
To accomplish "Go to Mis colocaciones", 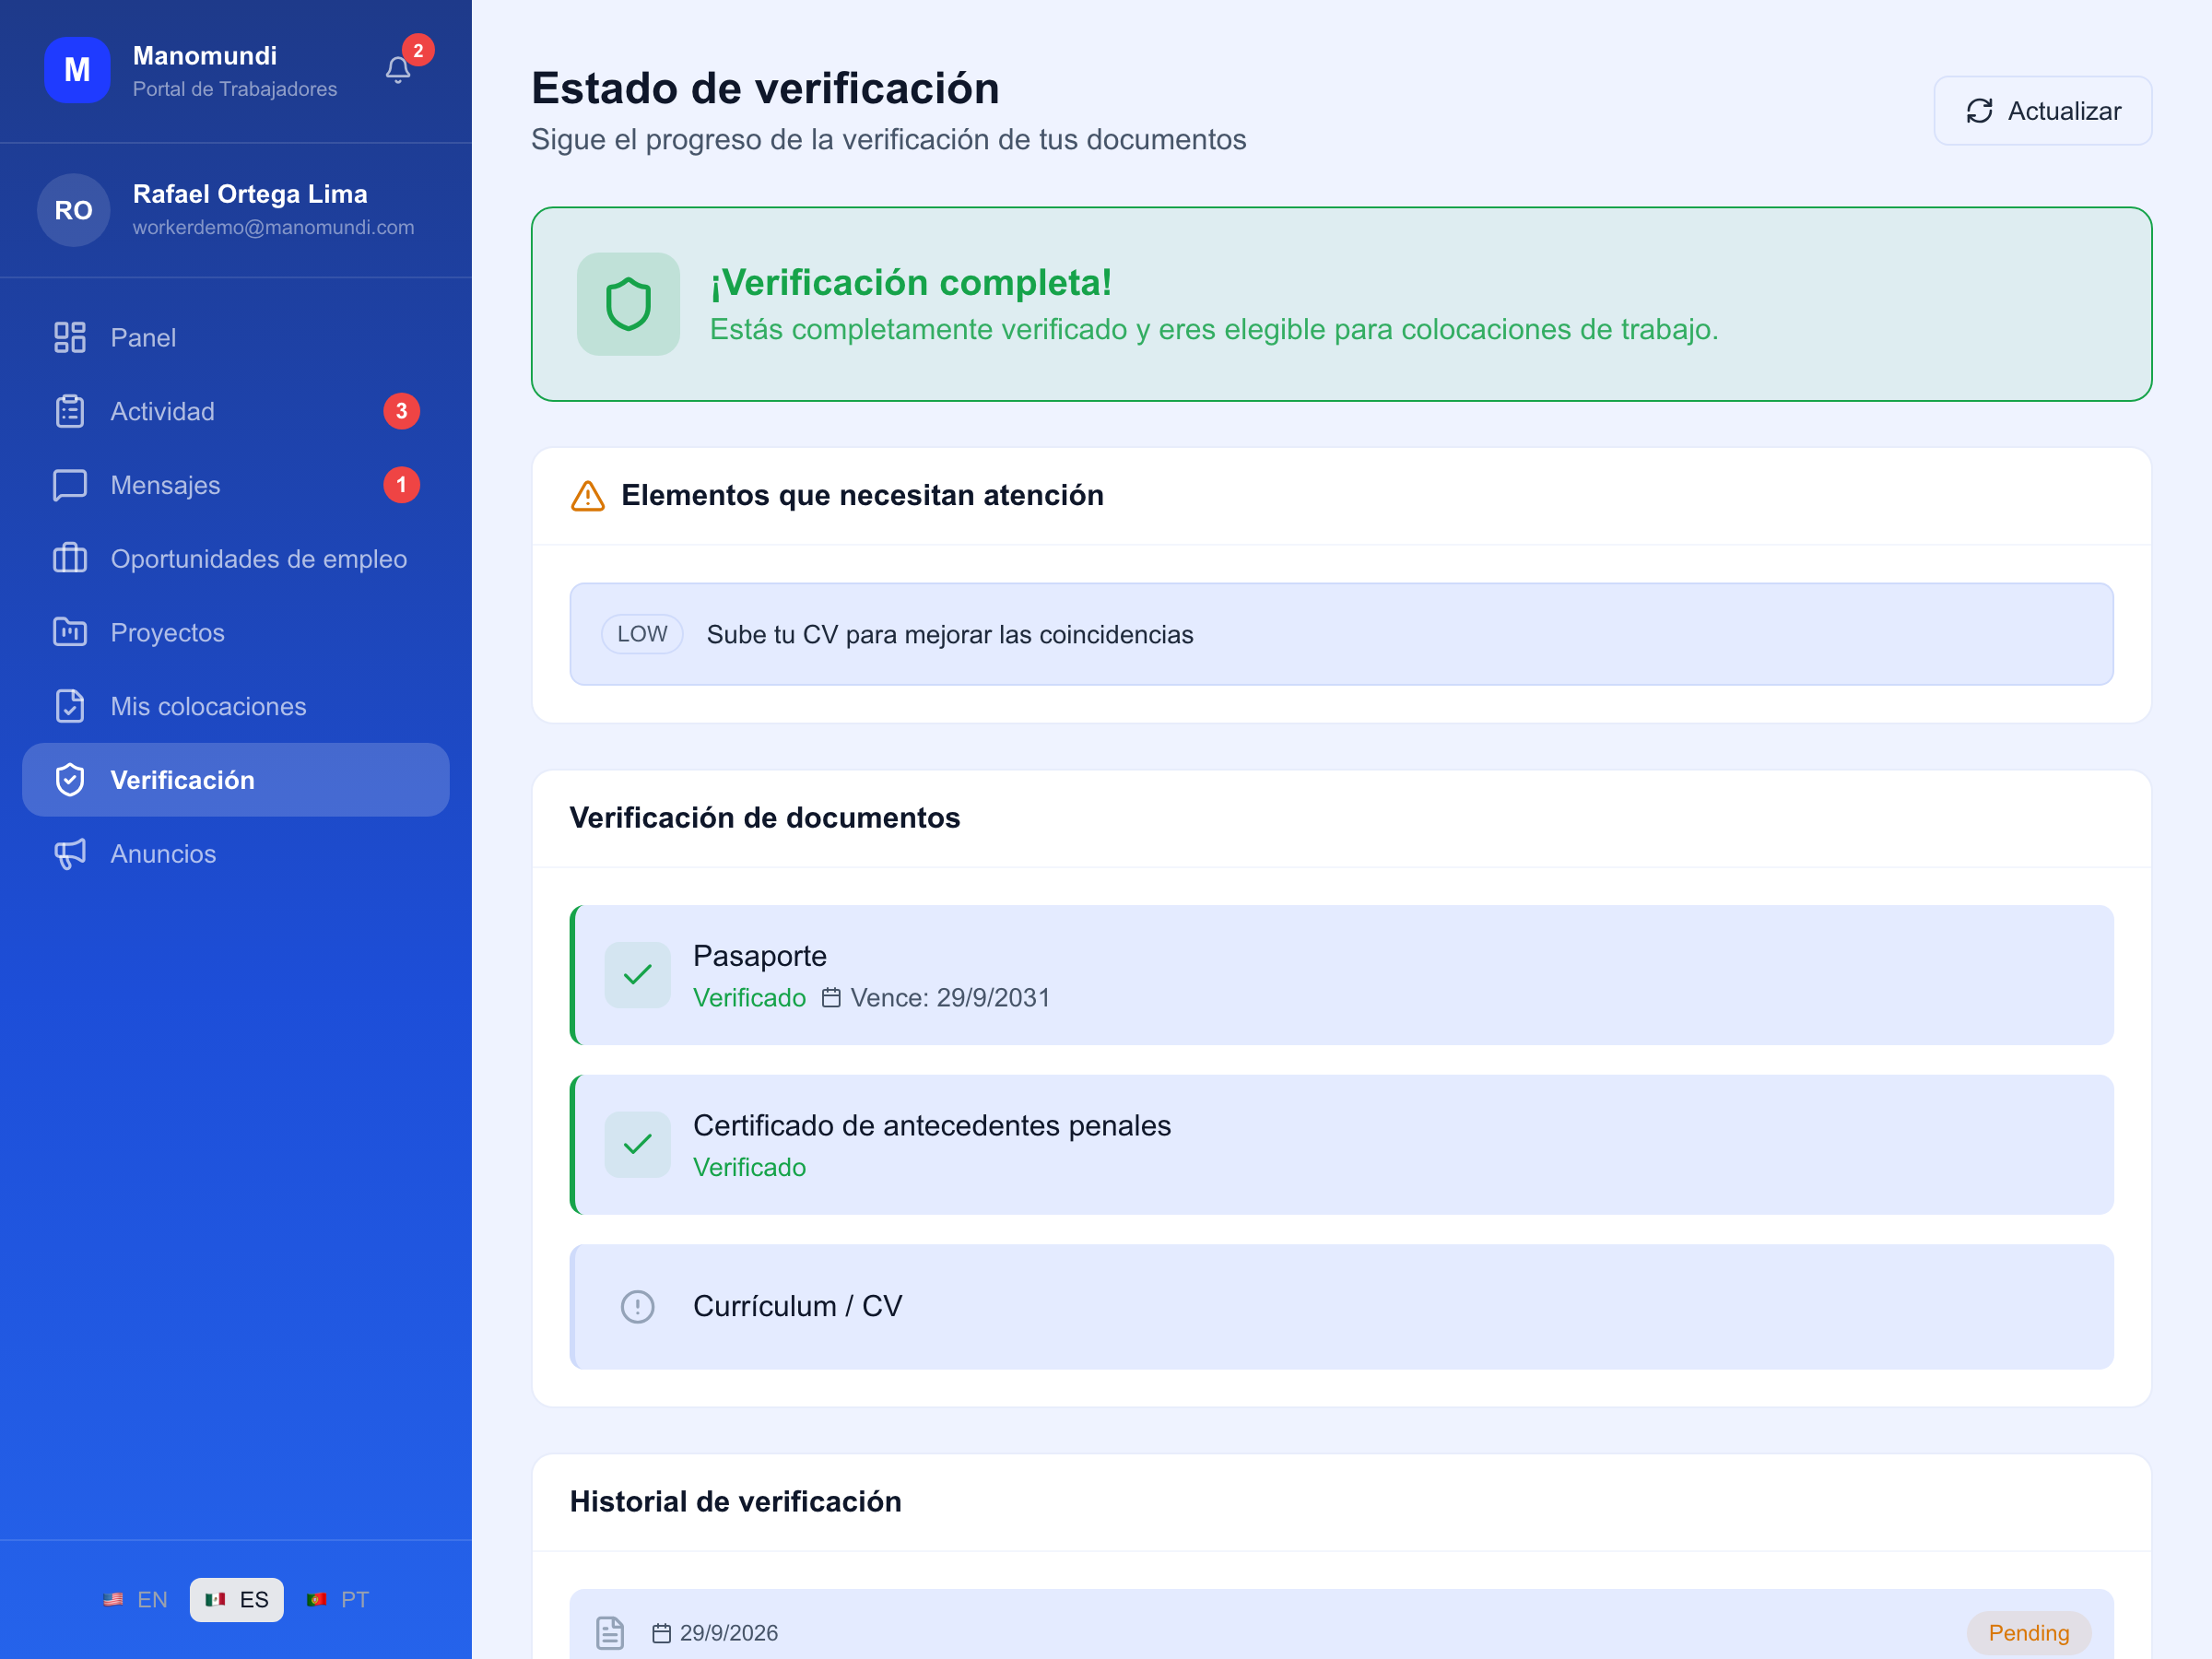I will pyautogui.click(x=236, y=706).
